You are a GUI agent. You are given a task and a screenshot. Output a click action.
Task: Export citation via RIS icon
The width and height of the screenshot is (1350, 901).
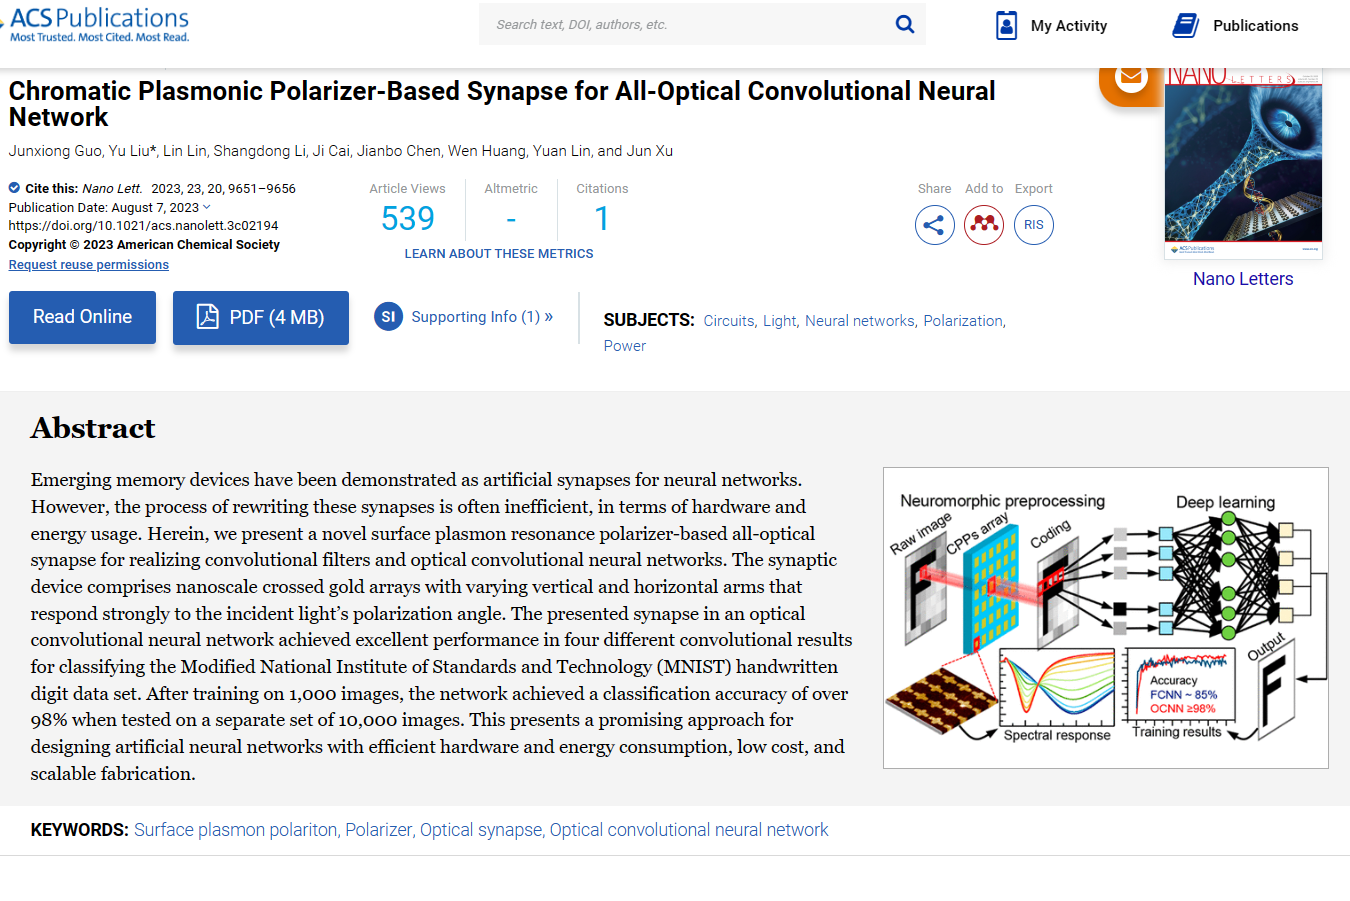pos(1034,225)
